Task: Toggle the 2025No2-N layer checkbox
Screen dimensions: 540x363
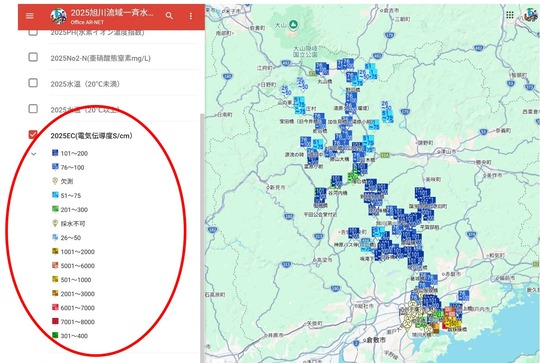Action: click(33, 57)
